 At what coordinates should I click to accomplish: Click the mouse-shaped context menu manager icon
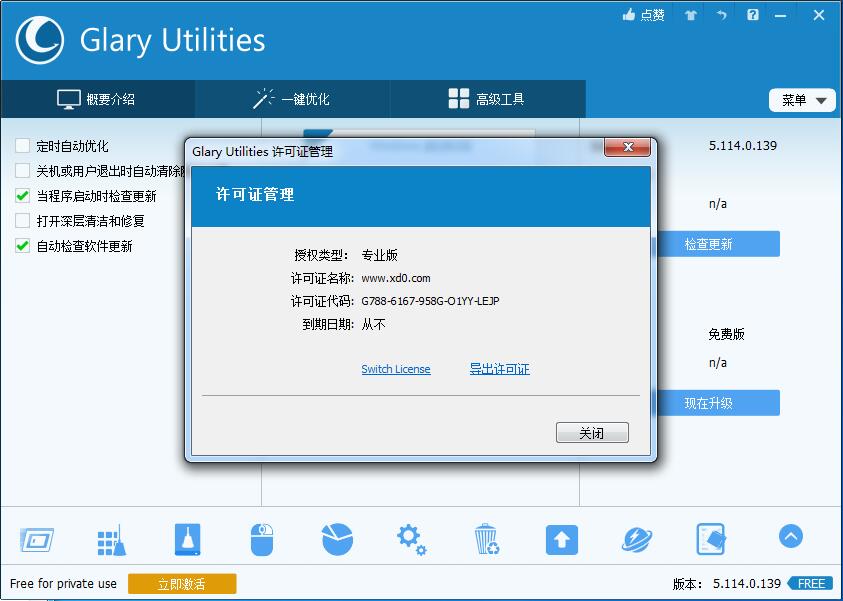tap(262, 539)
